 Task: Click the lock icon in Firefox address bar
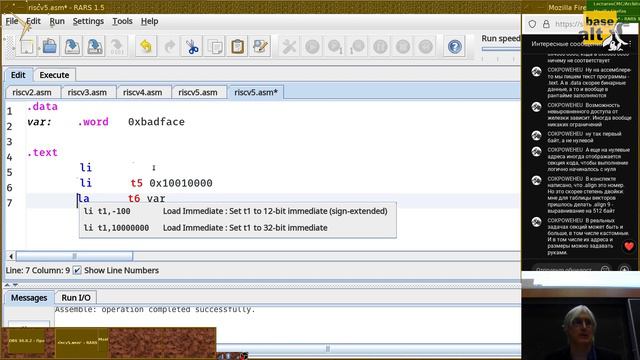[x=546, y=24]
